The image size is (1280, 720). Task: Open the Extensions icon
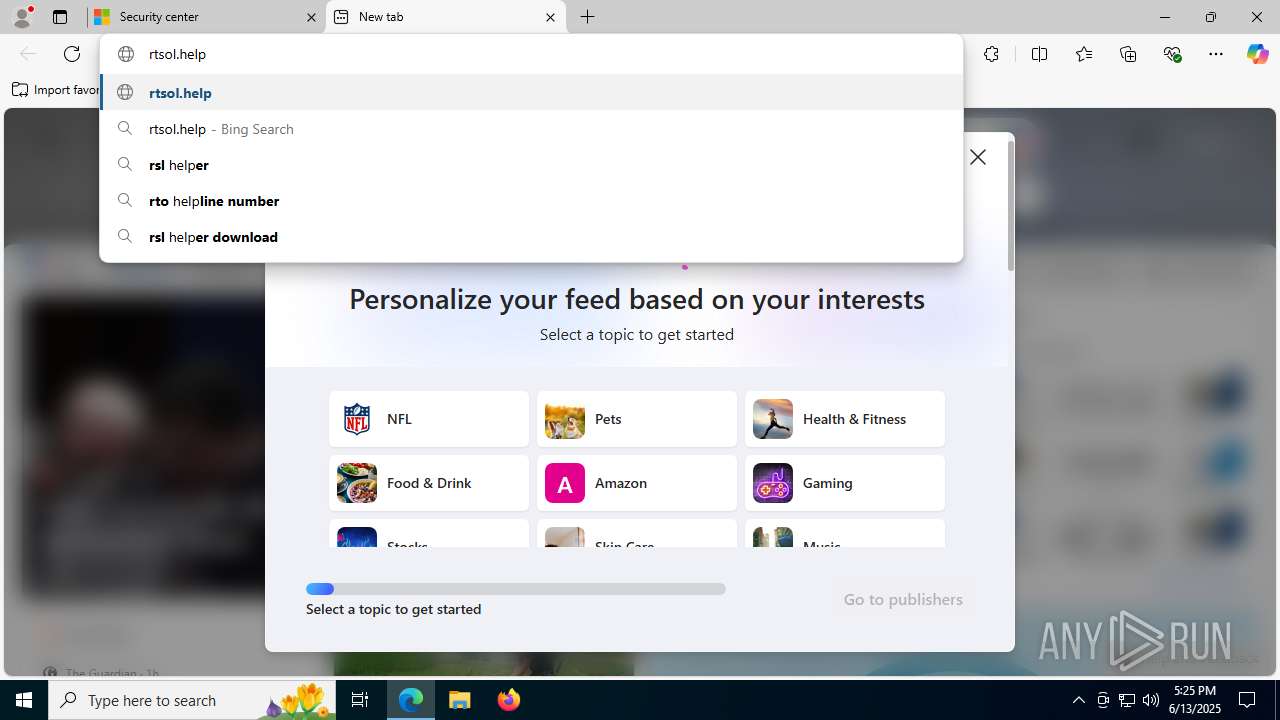coord(991,54)
